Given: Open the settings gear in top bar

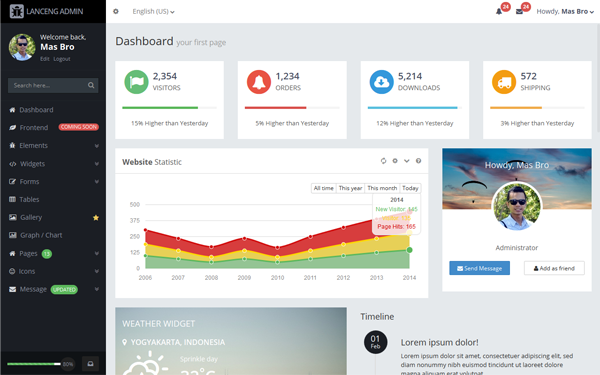Looking at the screenshot, I should tap(116, 11).
